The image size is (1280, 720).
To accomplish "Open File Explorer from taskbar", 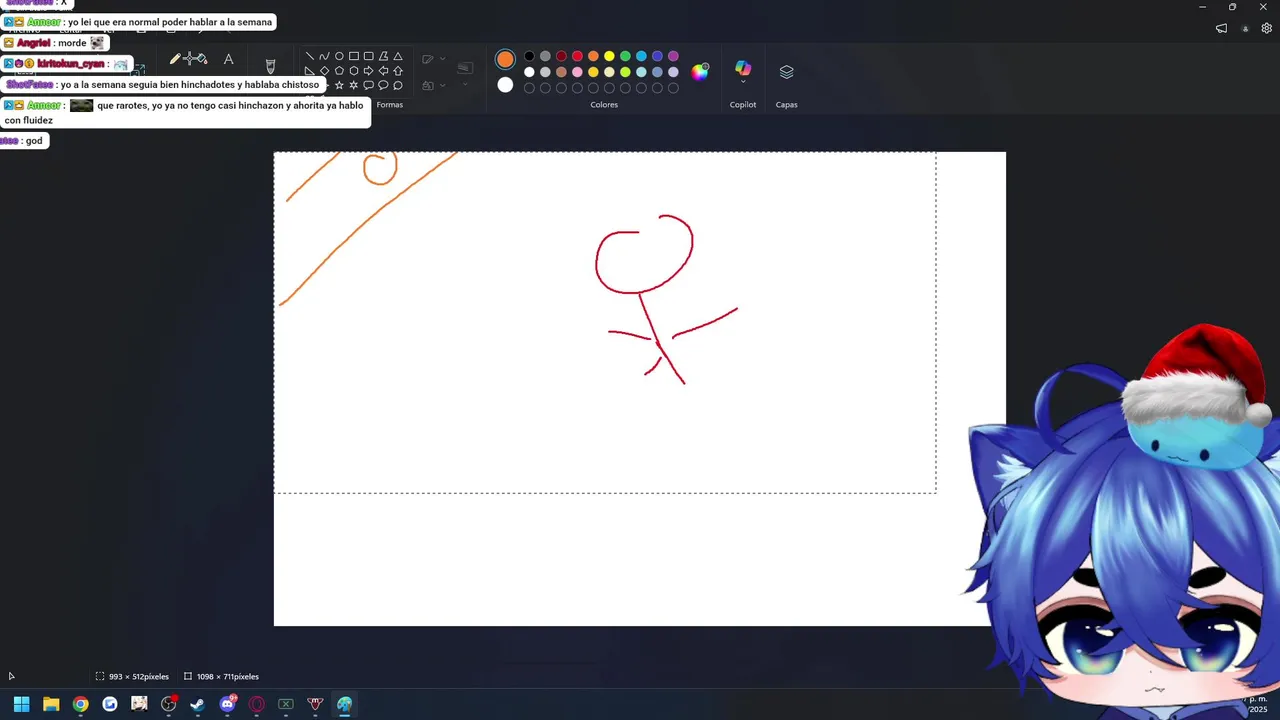I will tap(51, 704).
